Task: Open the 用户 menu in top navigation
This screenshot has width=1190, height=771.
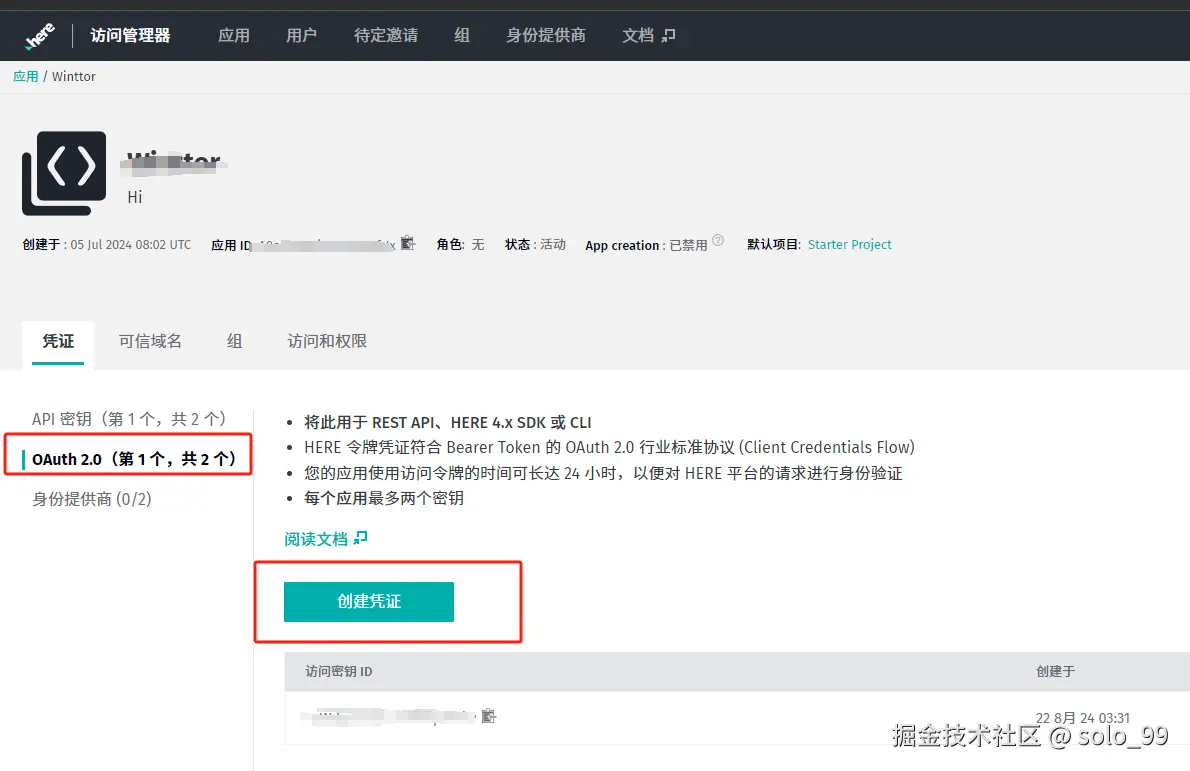Action: tap(301, 36)
